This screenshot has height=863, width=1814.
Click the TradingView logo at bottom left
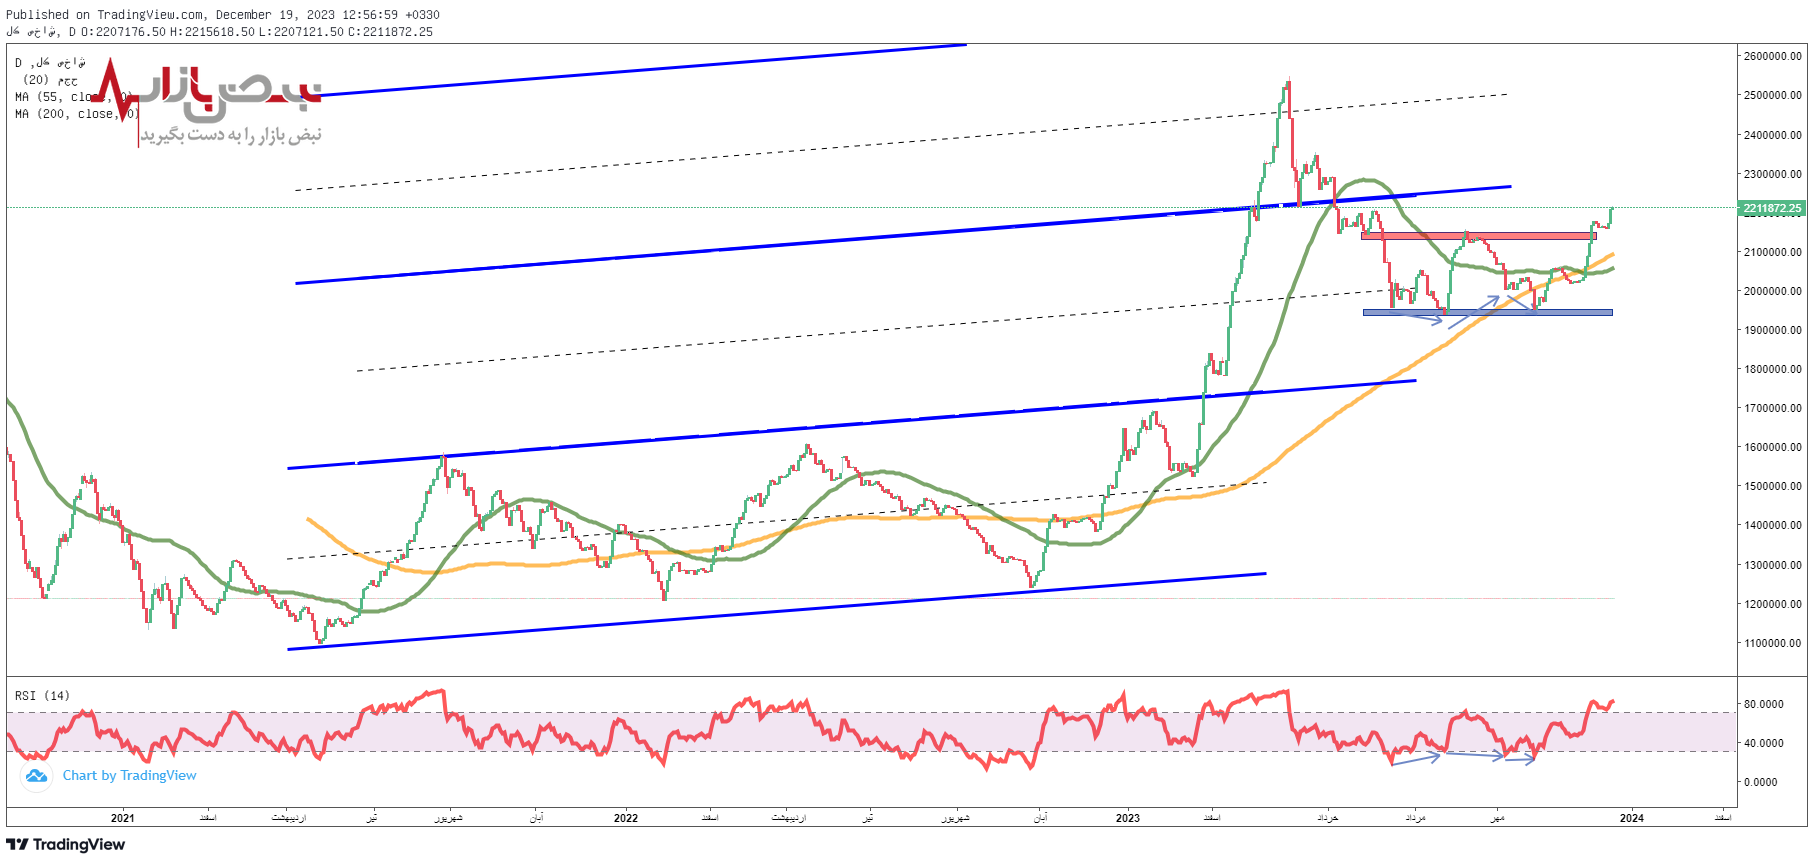point(66,845)
